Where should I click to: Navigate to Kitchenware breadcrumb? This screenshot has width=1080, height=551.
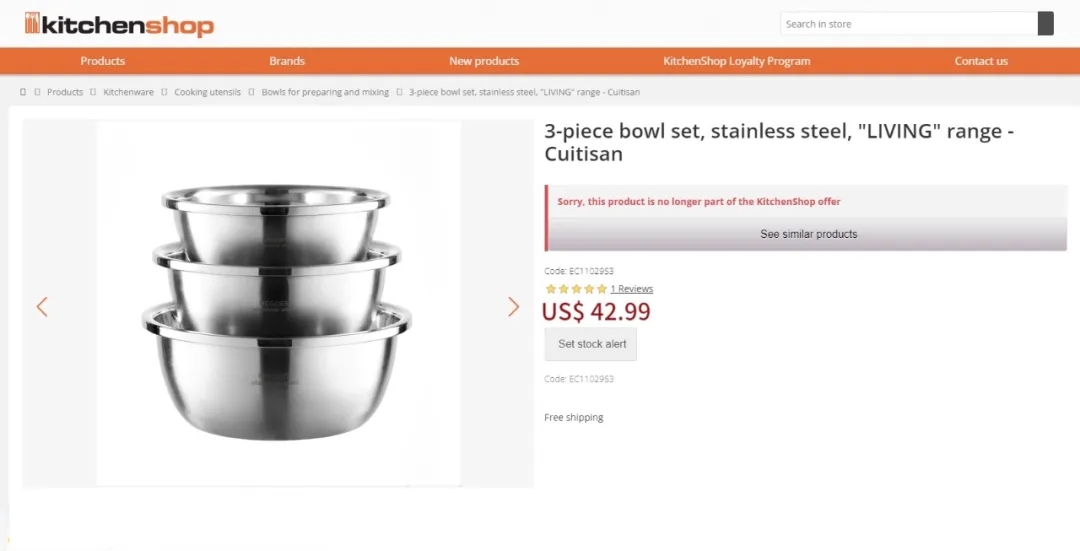coord(129,92)
